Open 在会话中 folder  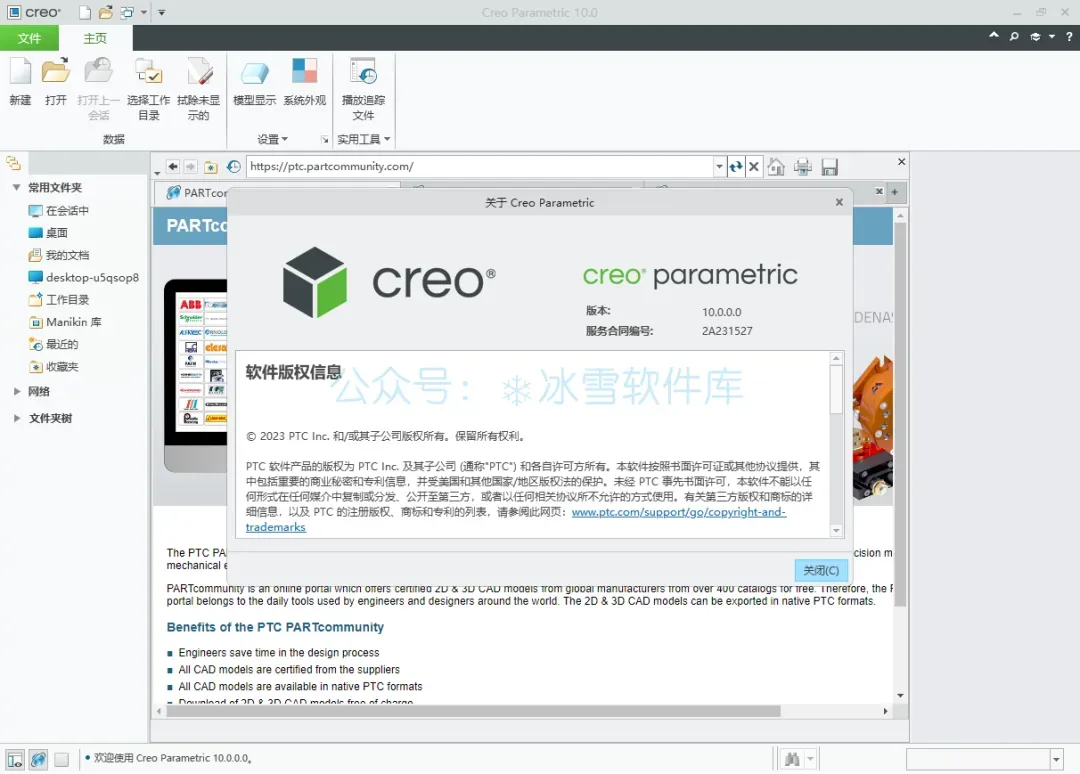click(x=59, y=210)
